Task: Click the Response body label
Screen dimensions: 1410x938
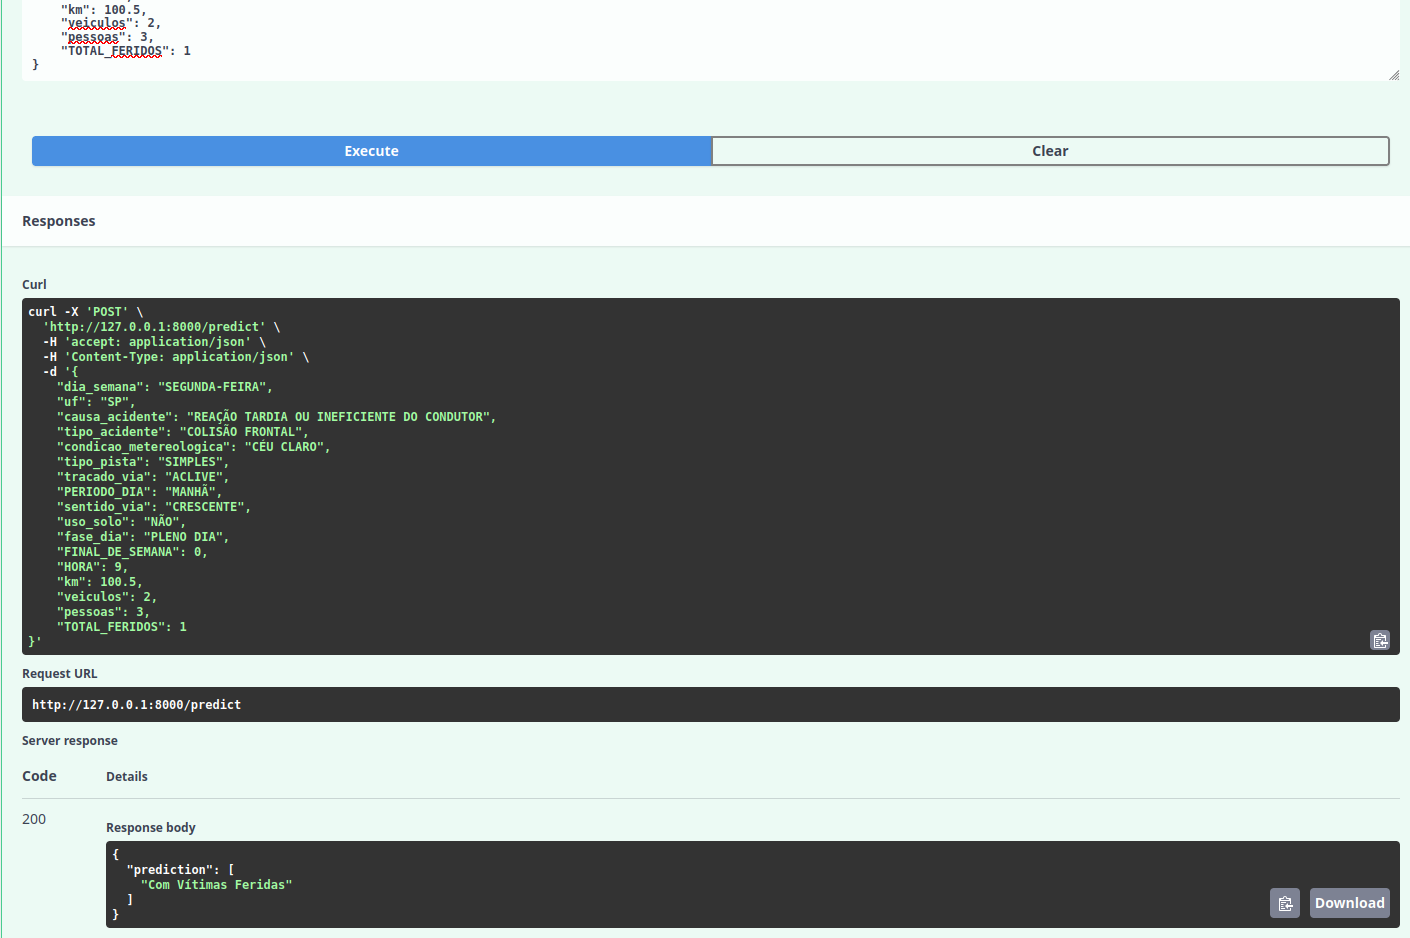Action: pos(151,828)
